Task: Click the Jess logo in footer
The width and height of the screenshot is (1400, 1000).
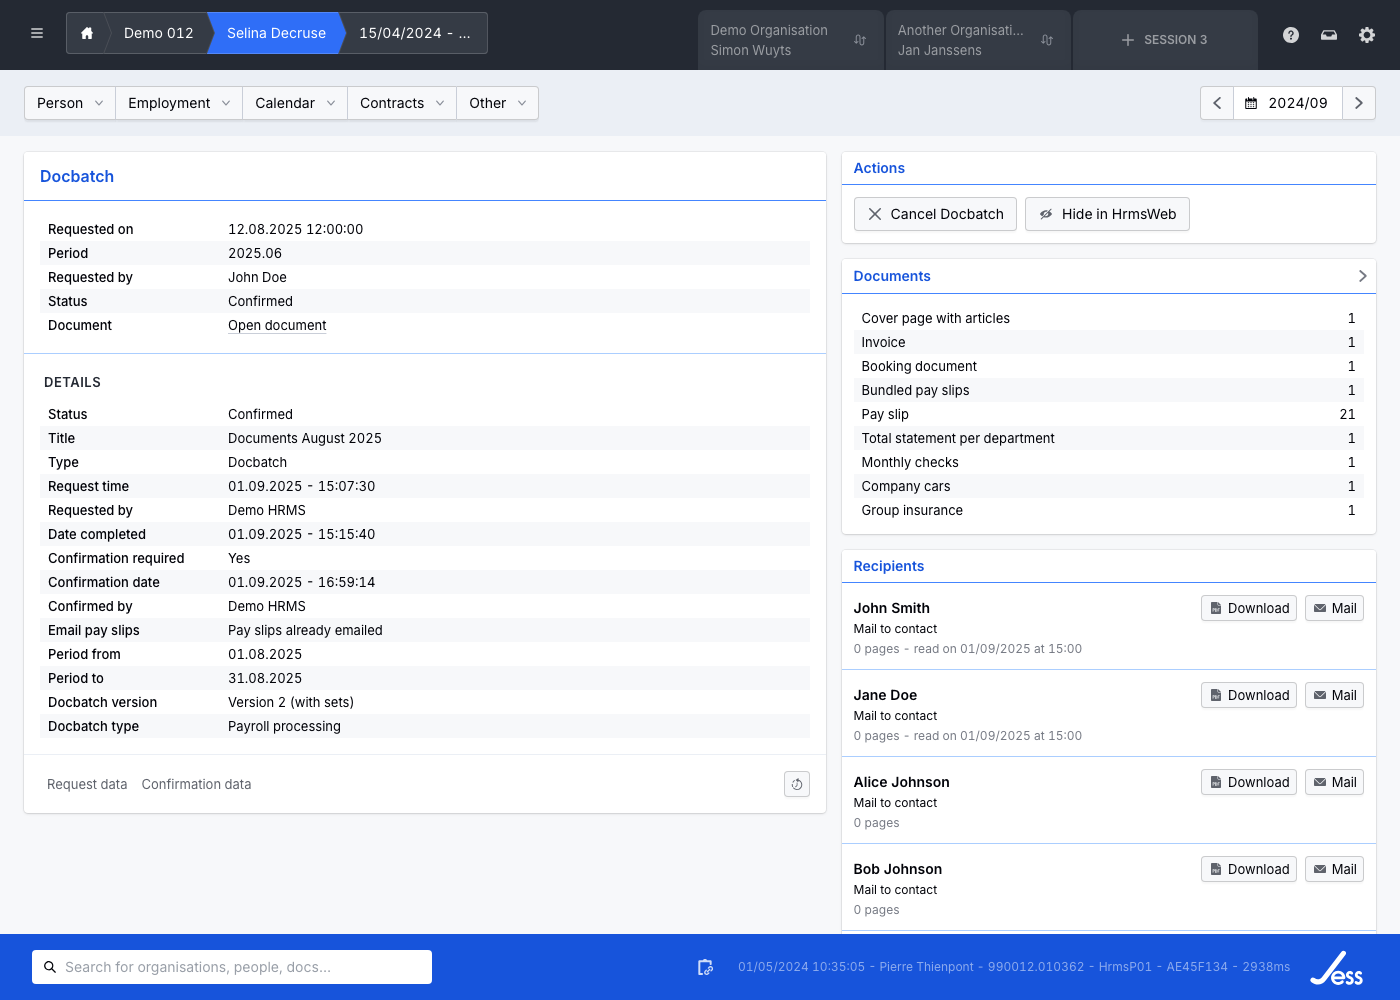Action: pyautogui.click(x=1337, y=968)
